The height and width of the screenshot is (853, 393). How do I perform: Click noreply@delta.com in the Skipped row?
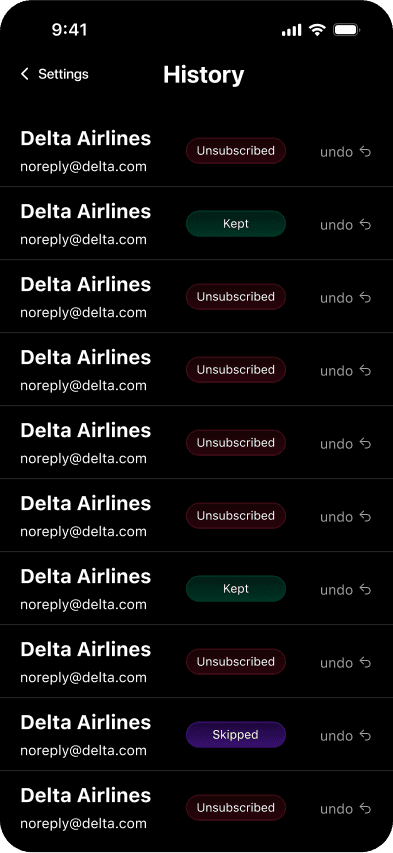tap(83, 751)
